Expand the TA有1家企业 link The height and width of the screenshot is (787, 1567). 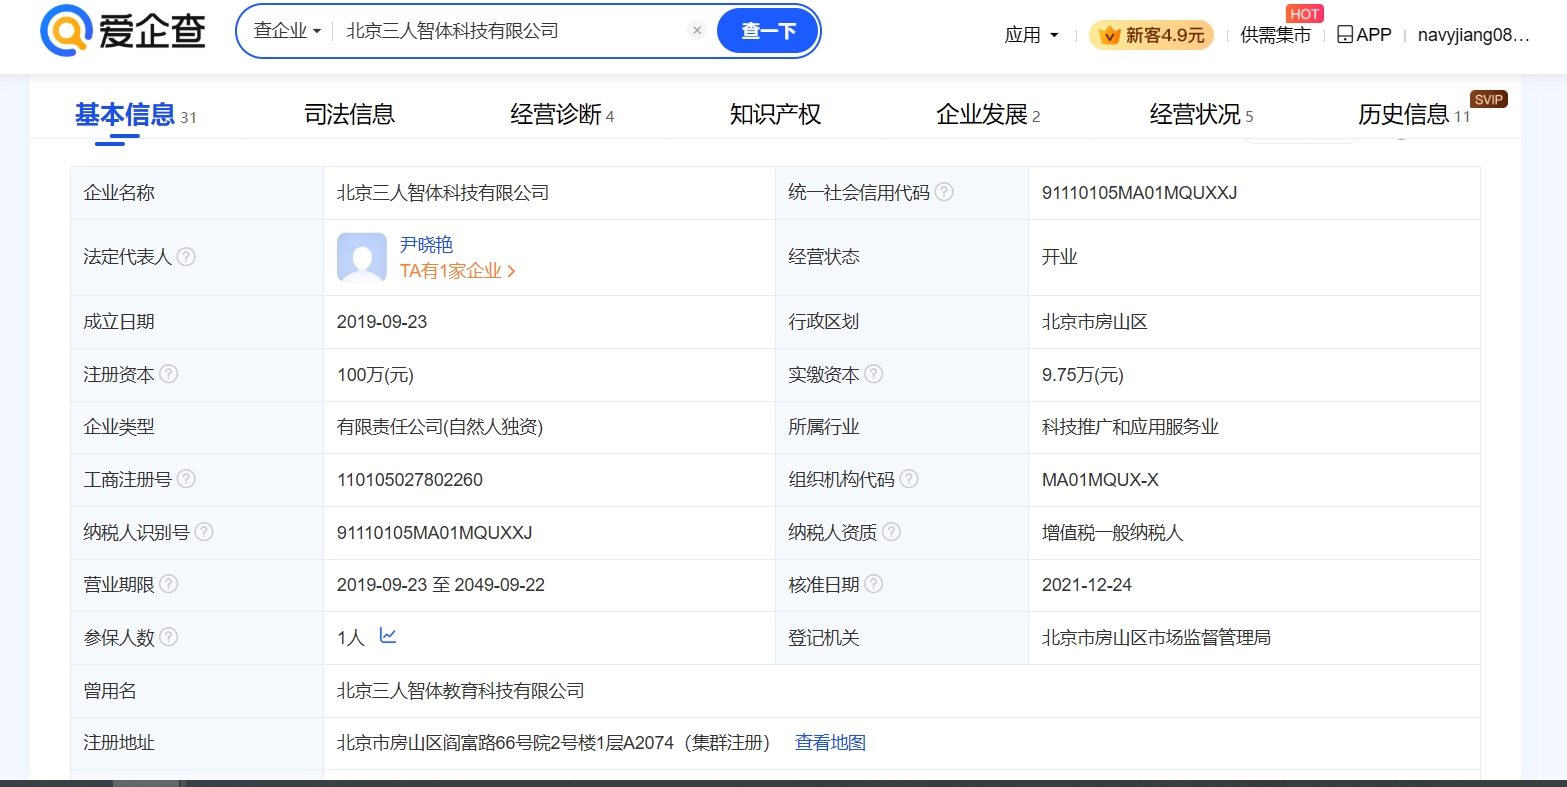pos(457,271)
